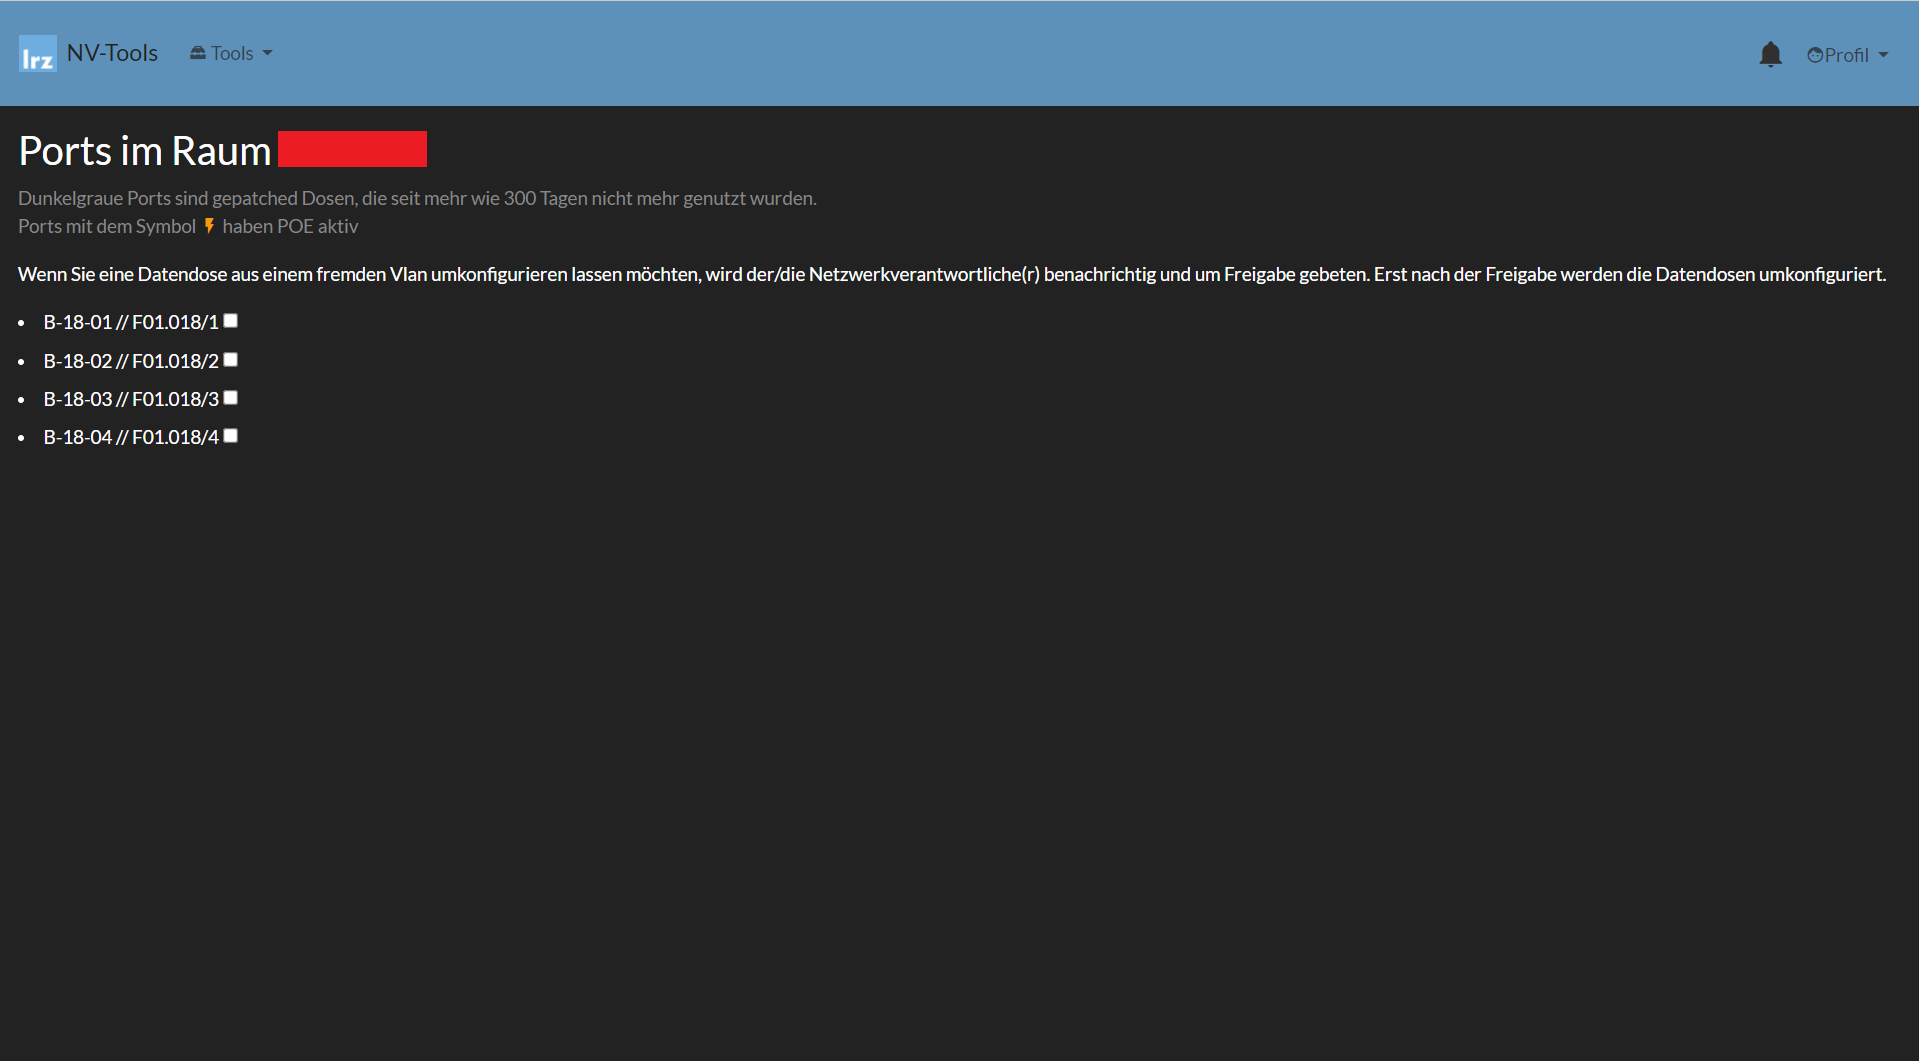This screenshot has height=1061, width=1919.
Task: Tick the B-18-04 // F01.018/4 checkbox
Action: tap(231, 436)
